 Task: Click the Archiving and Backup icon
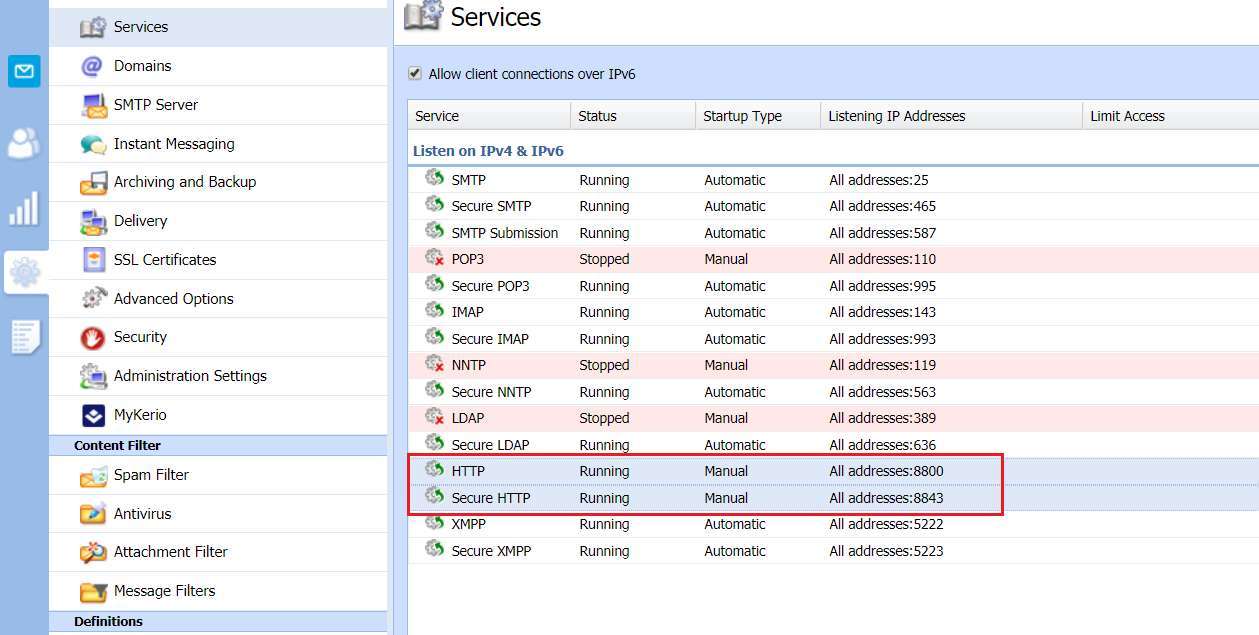pyautogui.click(x=93, y=182)
